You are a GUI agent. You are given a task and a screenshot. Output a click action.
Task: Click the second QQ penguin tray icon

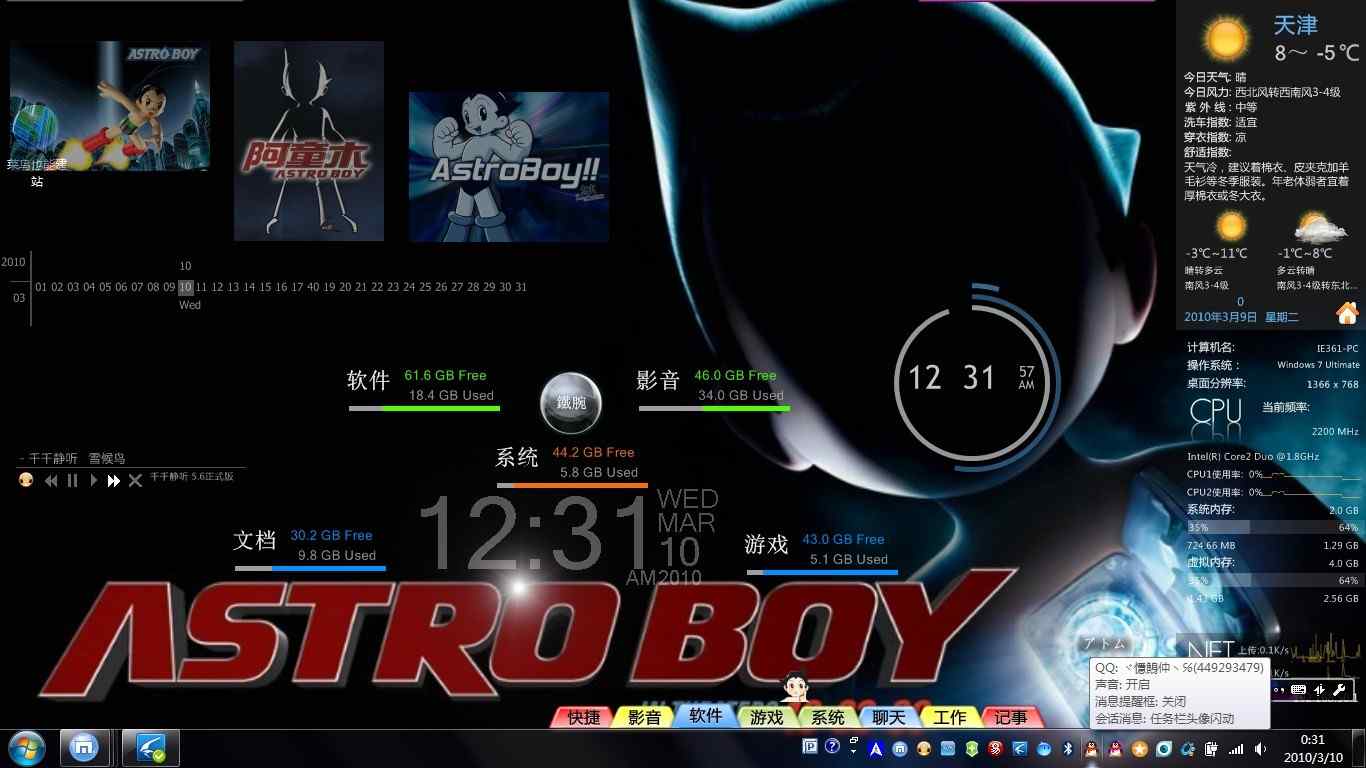pyautogui.click(x=1116, y=748)
